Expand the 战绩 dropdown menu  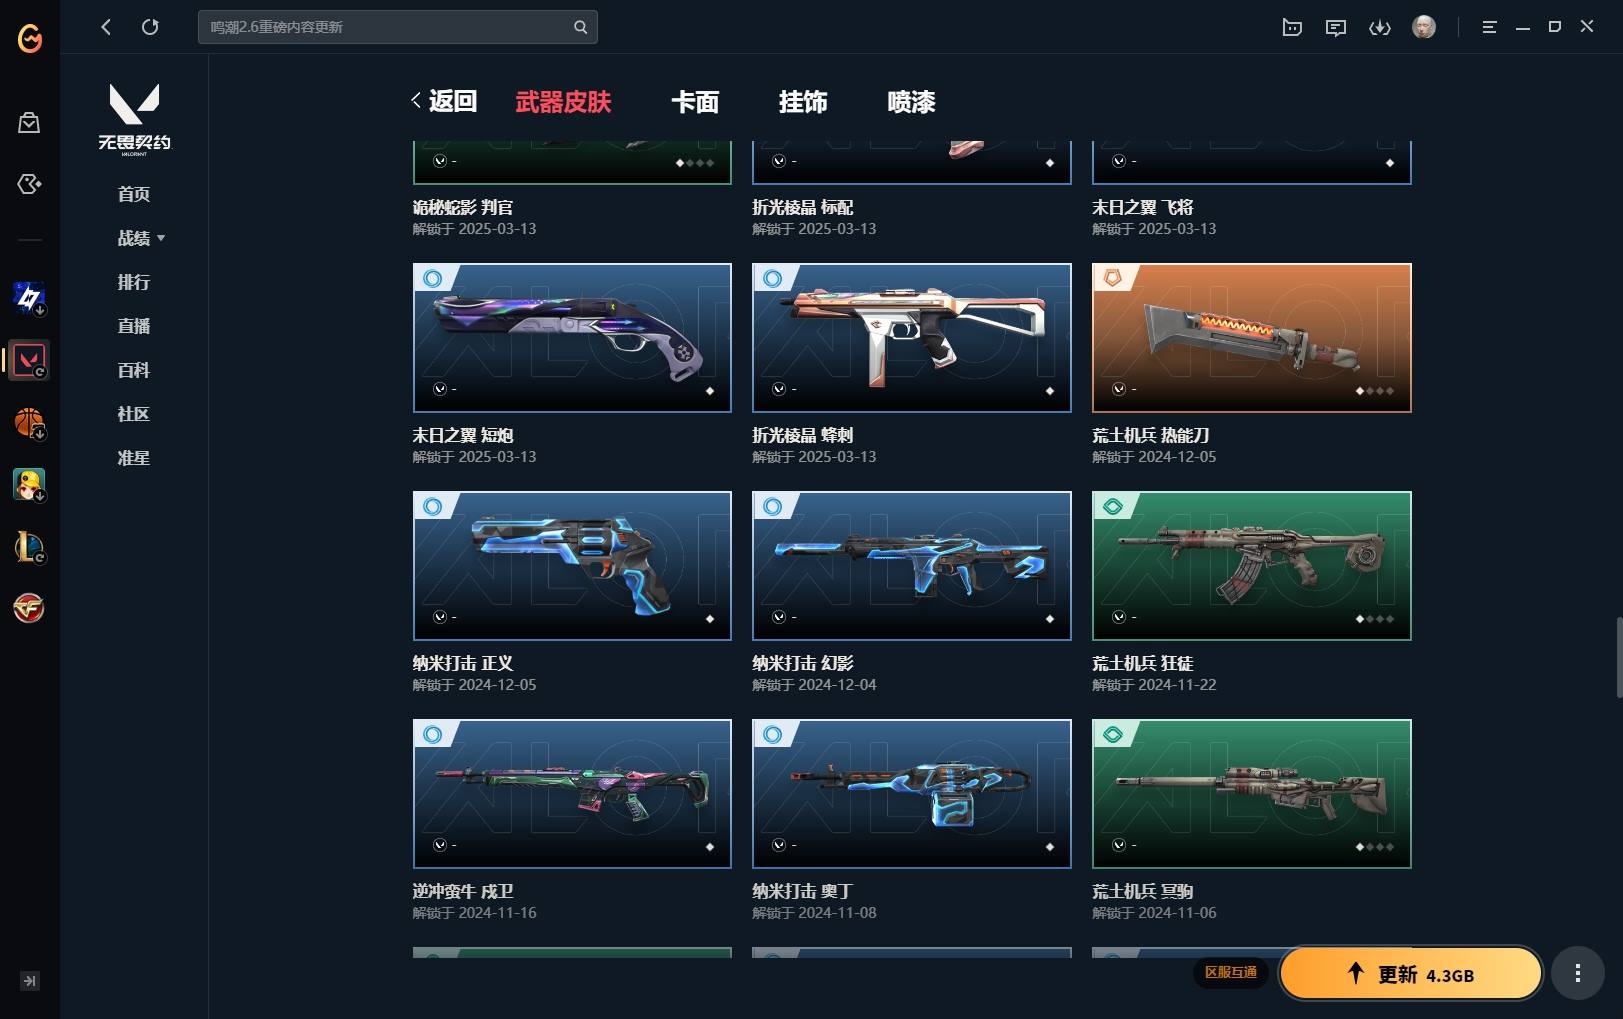pos(141,238)
